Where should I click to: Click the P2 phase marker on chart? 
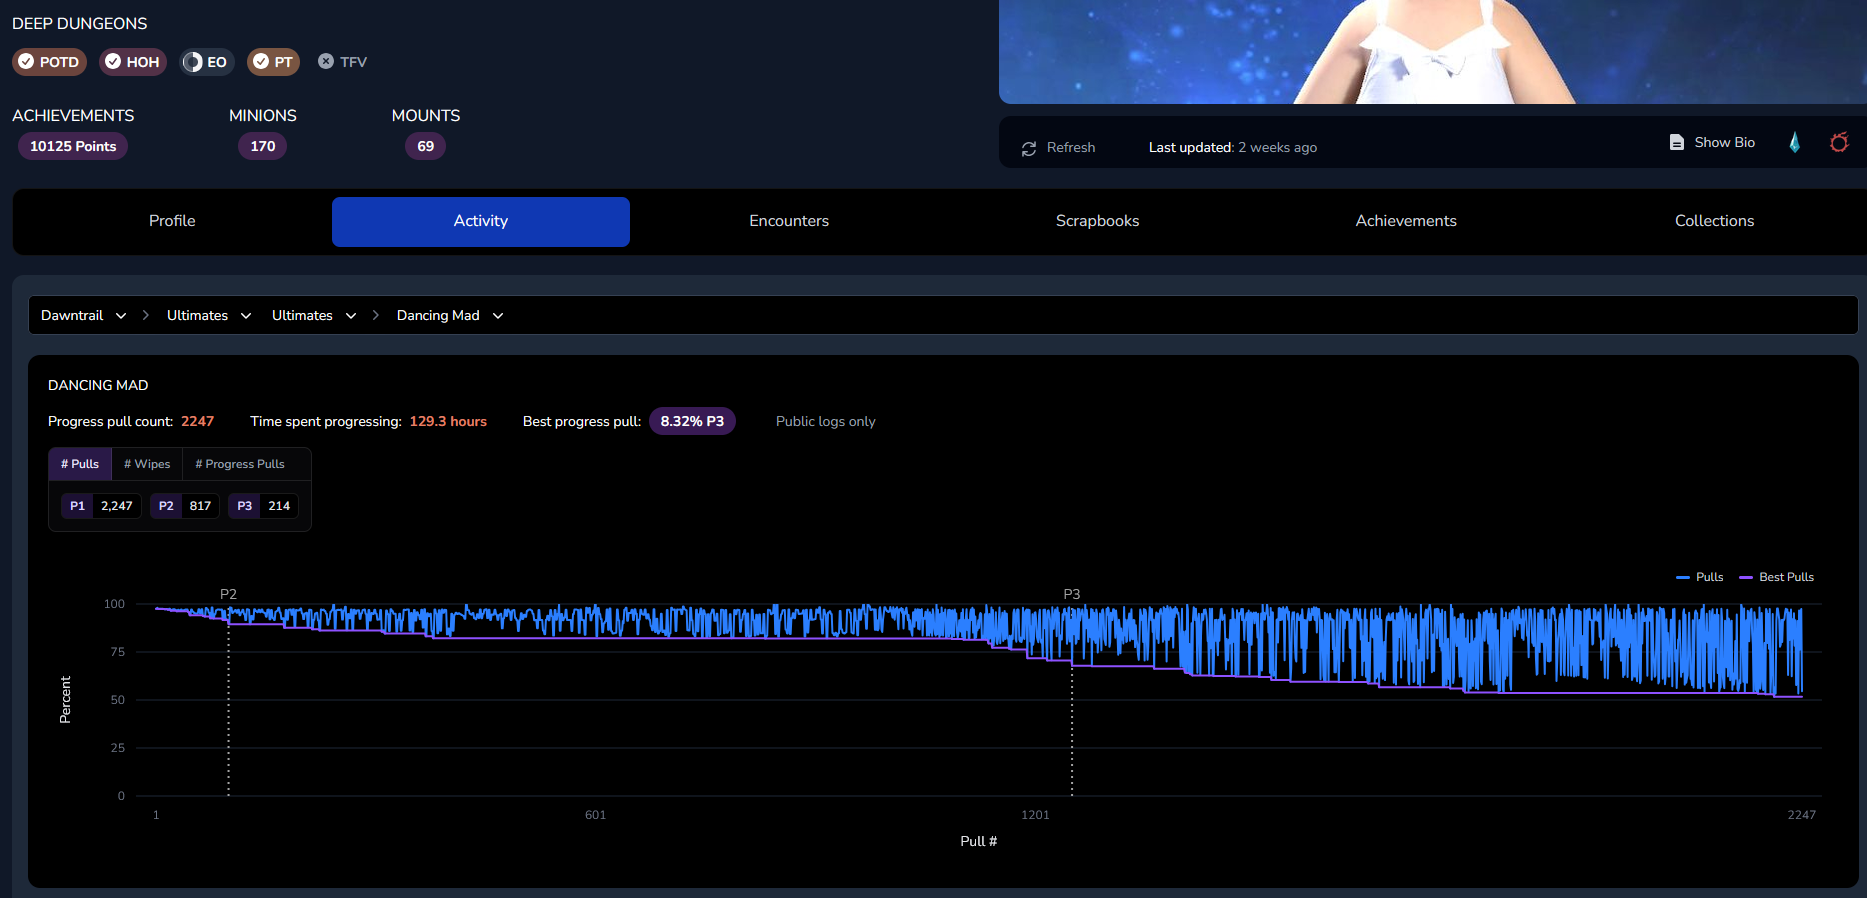[x=228, y=594]
